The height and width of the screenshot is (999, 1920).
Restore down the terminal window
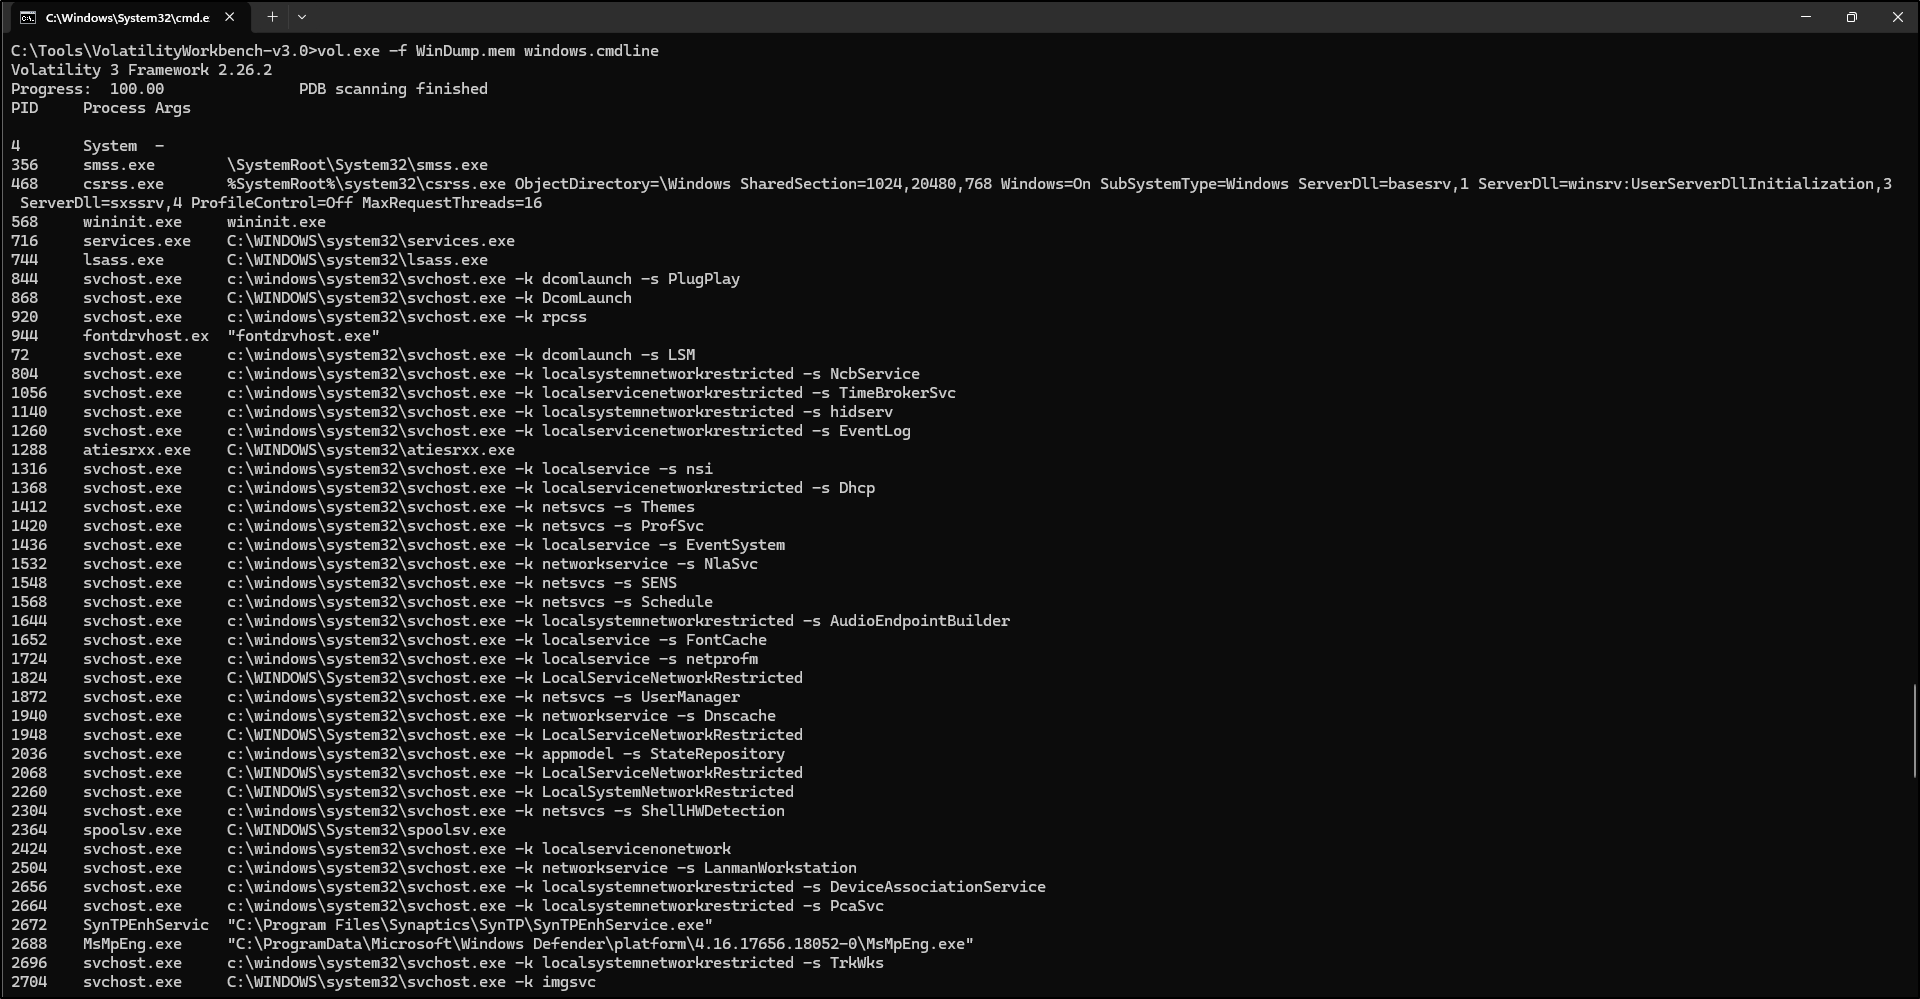pos(1852,17)
